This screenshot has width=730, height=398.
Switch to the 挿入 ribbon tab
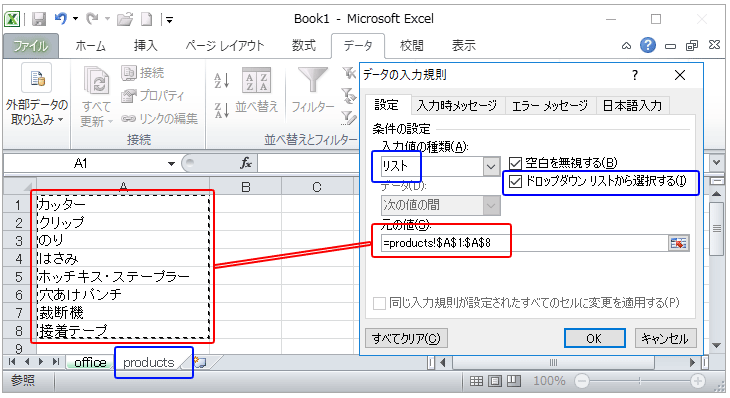[x=145, y=46]
